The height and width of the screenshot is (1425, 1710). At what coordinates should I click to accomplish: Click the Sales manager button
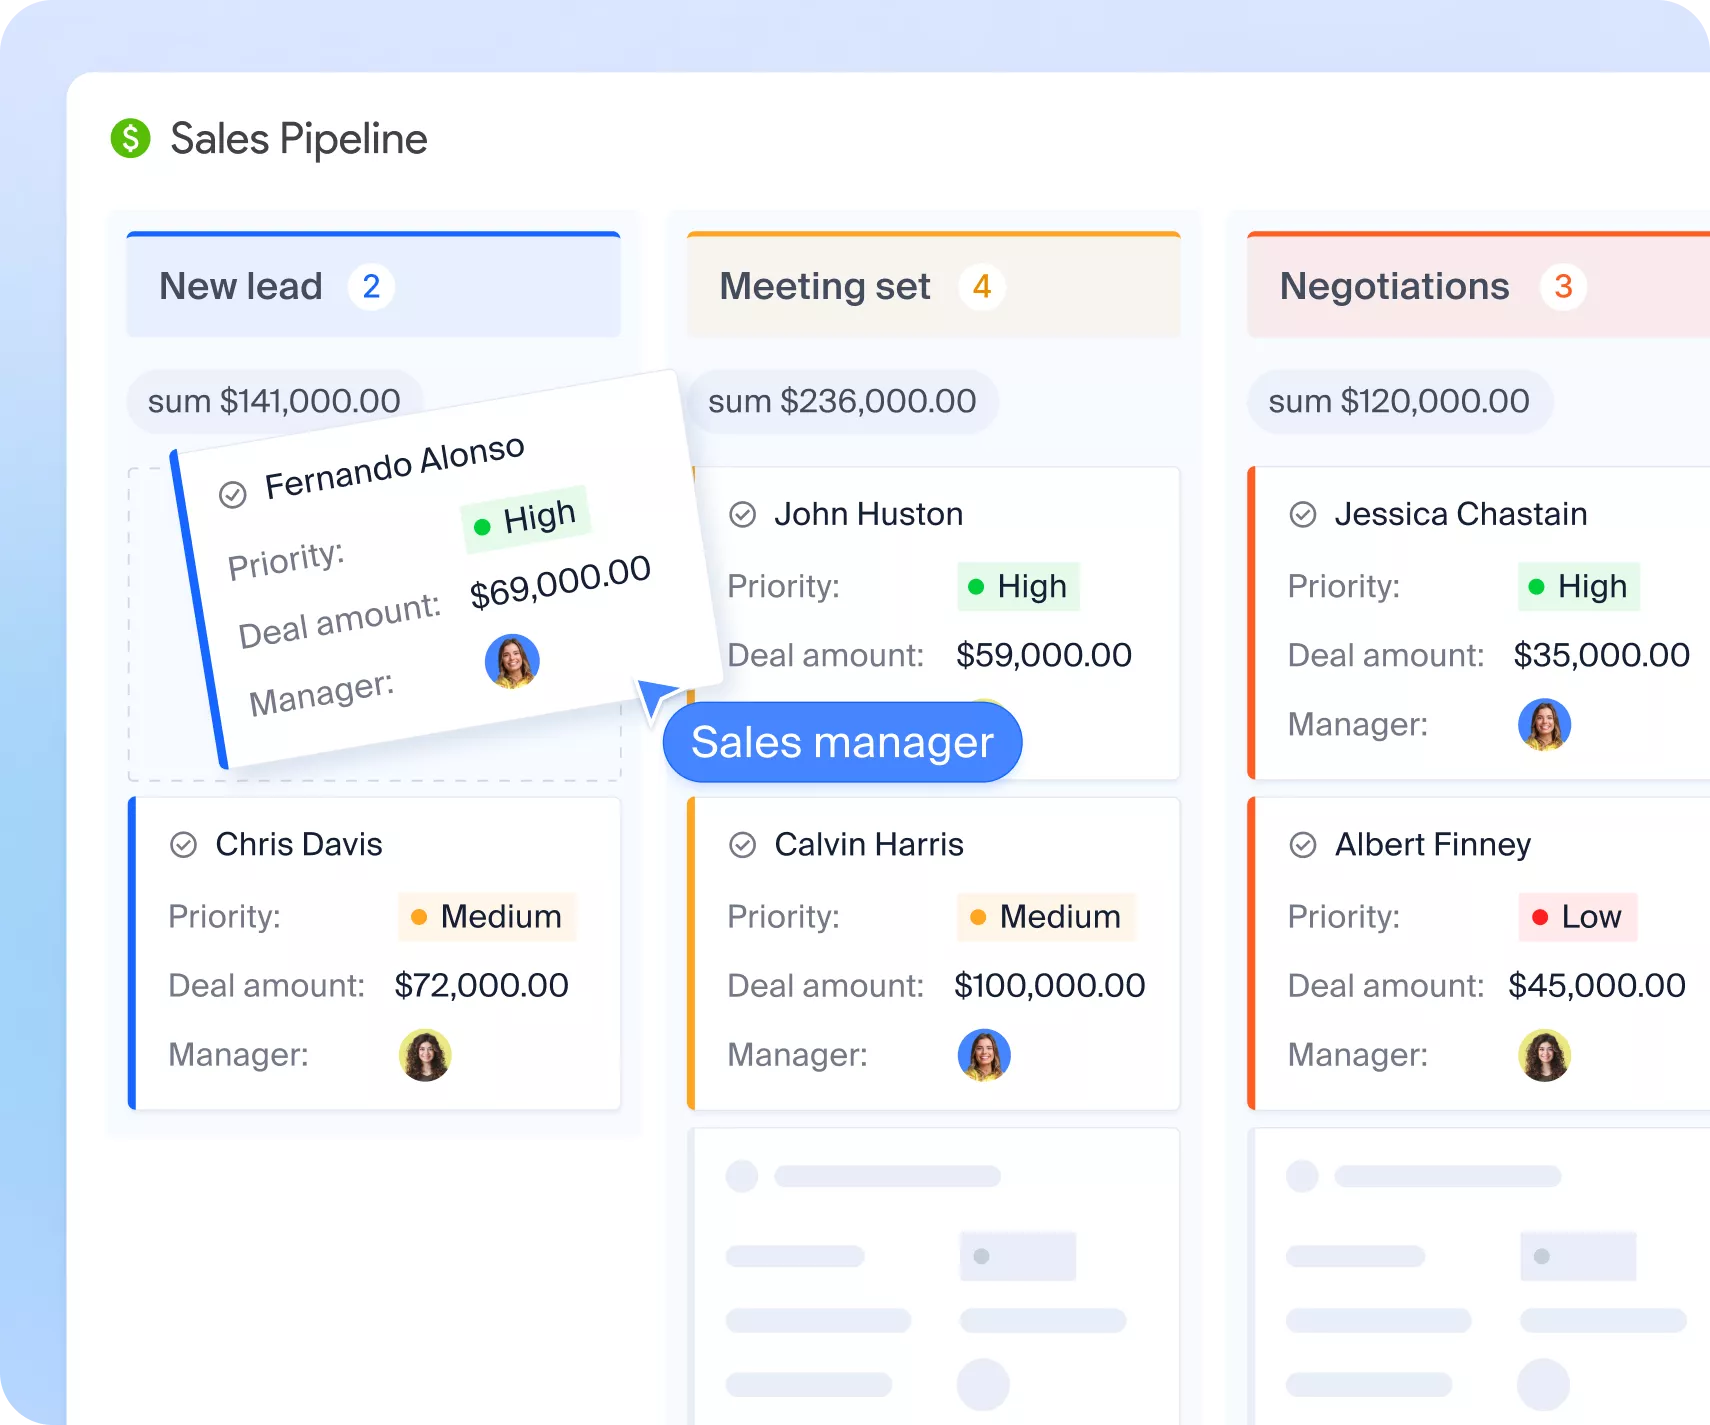click(842, 742)
